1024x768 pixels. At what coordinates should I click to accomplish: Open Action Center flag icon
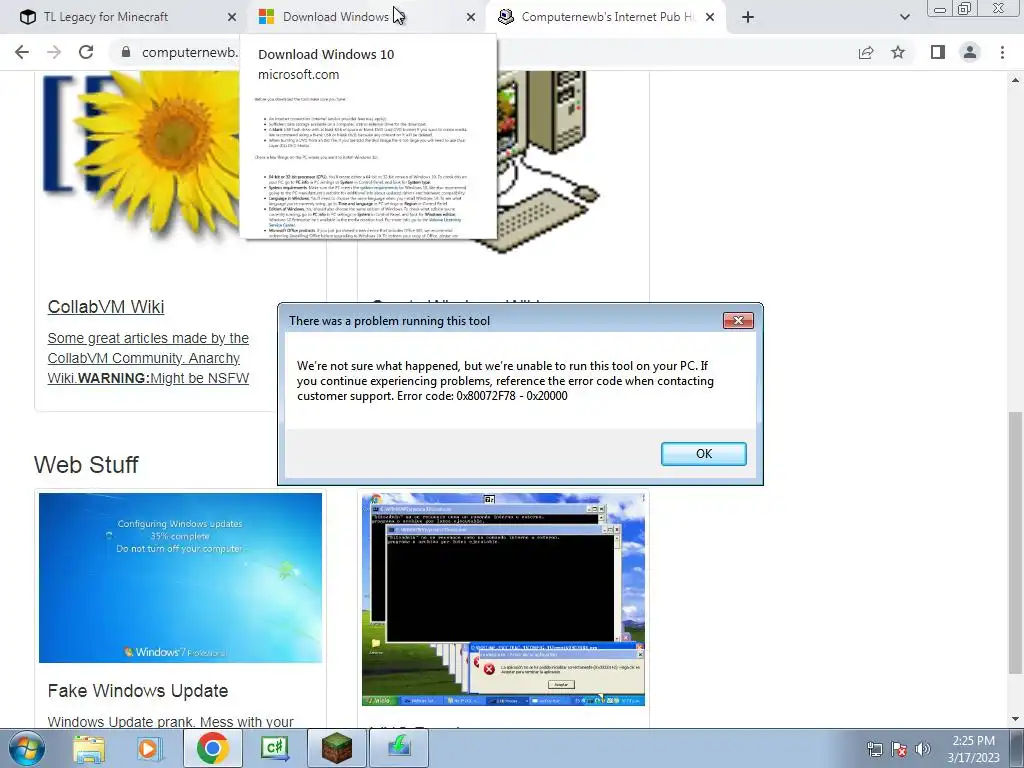tap(899, 749)
